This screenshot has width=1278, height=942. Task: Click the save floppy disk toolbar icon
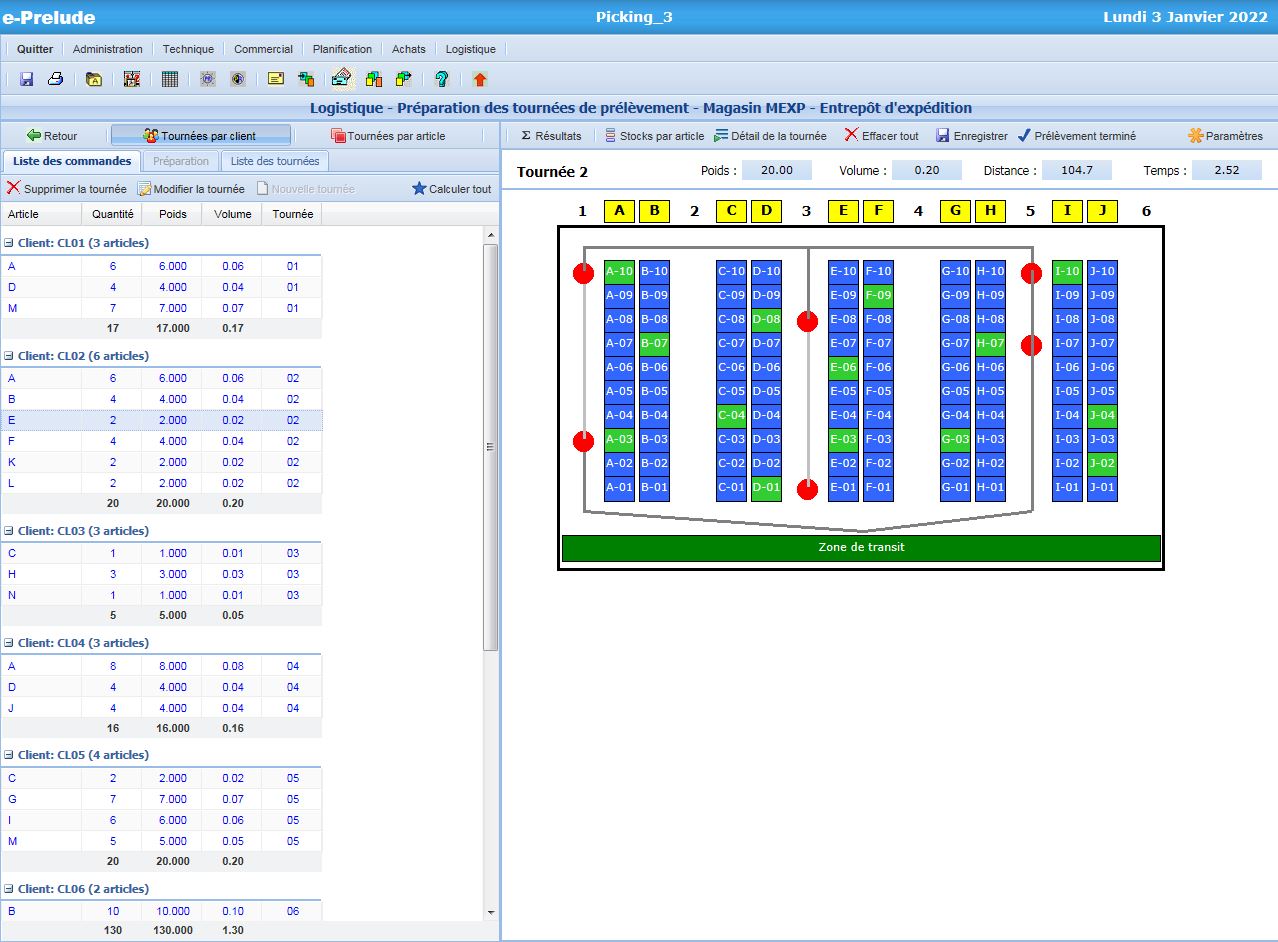click(27, 79)
